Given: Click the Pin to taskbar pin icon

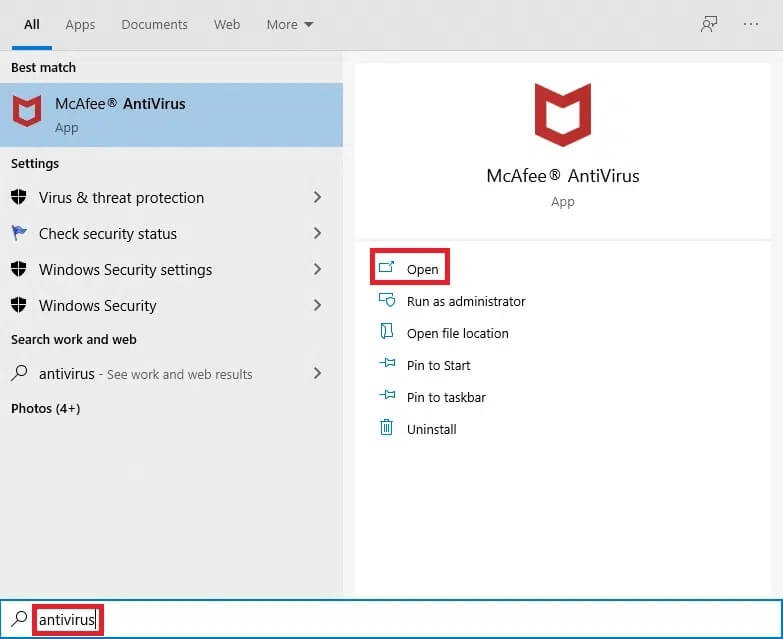Looking at the screenshot, I should pos(387,395).
